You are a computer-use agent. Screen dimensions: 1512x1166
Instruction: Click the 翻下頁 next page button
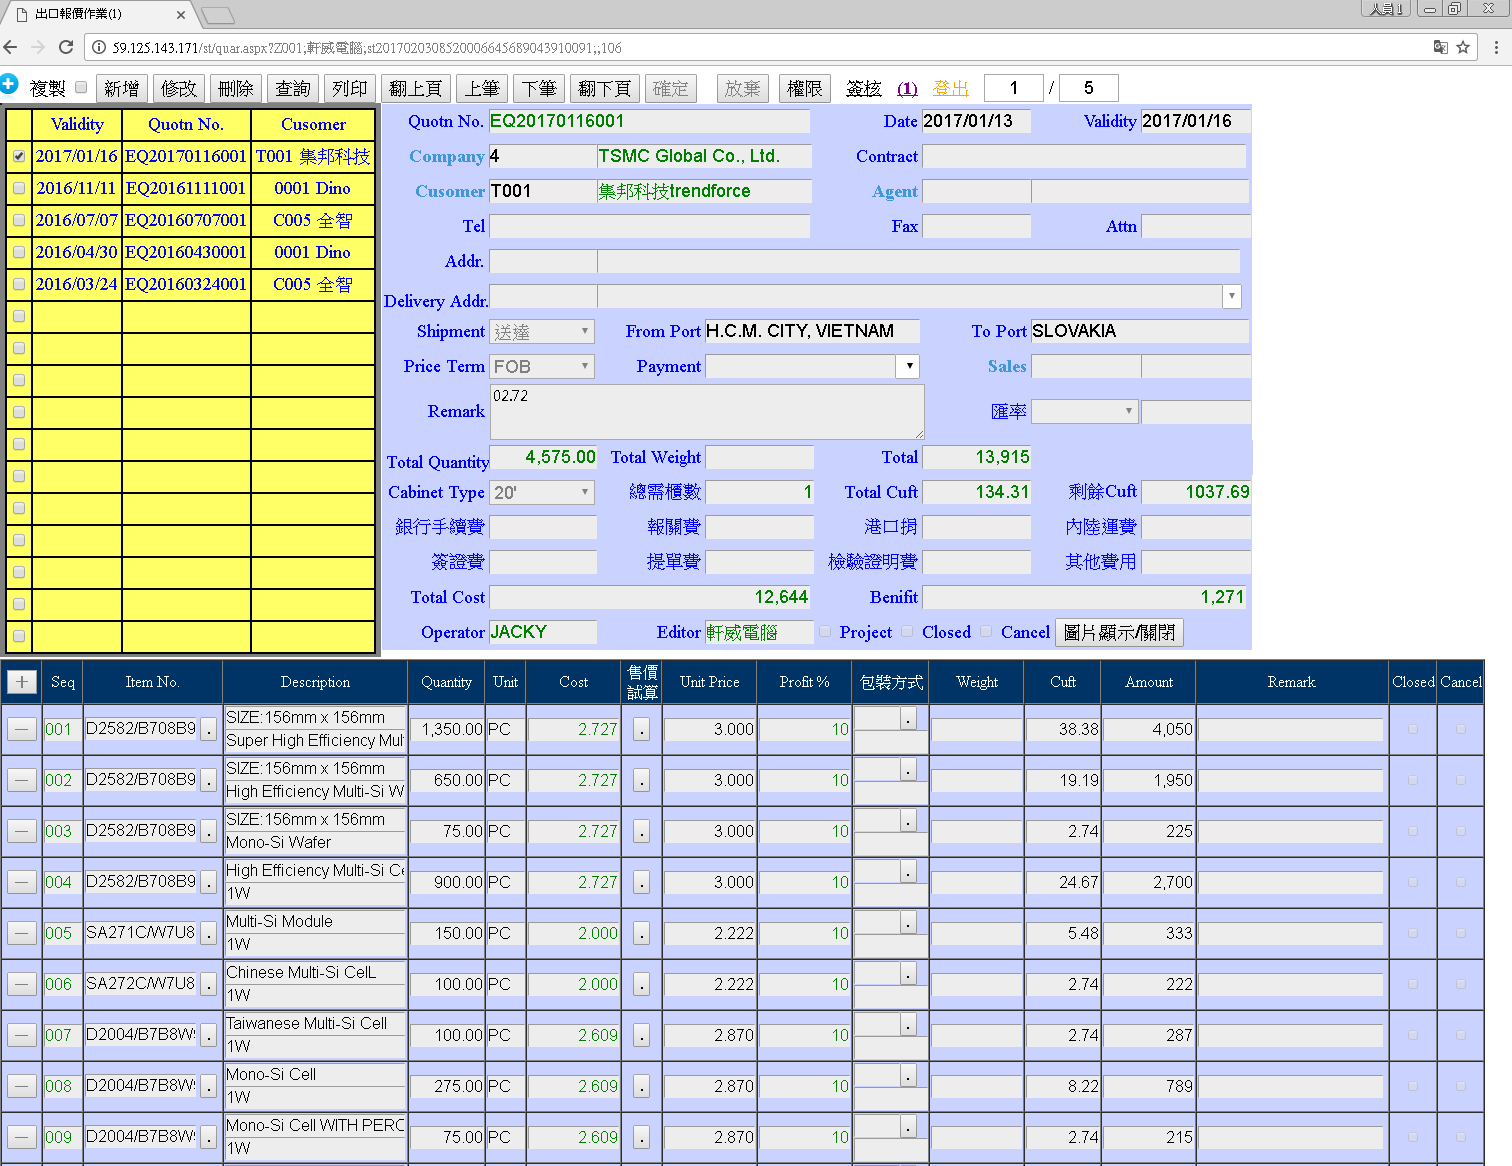605,89
